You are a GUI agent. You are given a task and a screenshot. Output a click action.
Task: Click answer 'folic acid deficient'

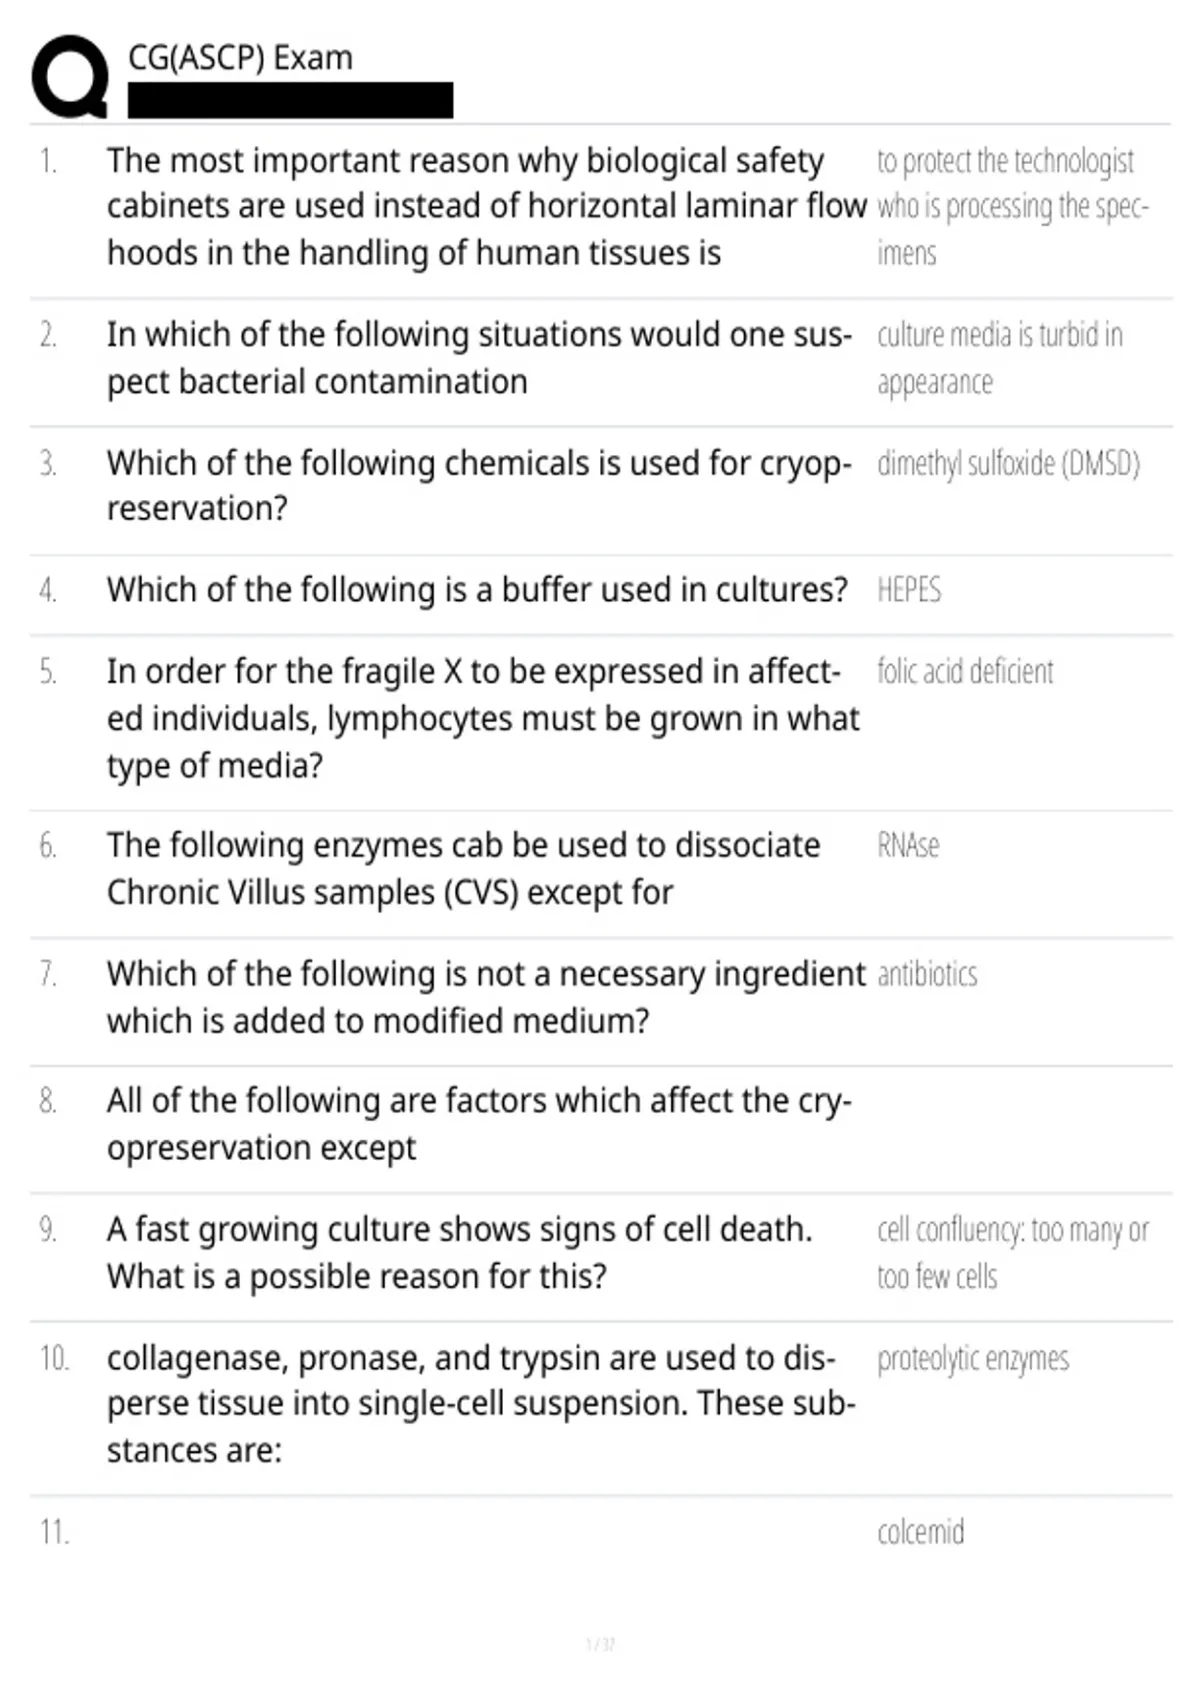965,671
